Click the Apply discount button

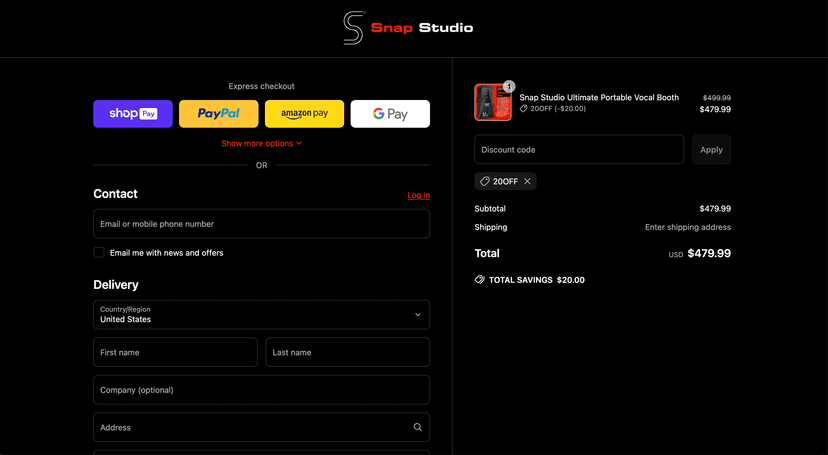tap(711, 149)
